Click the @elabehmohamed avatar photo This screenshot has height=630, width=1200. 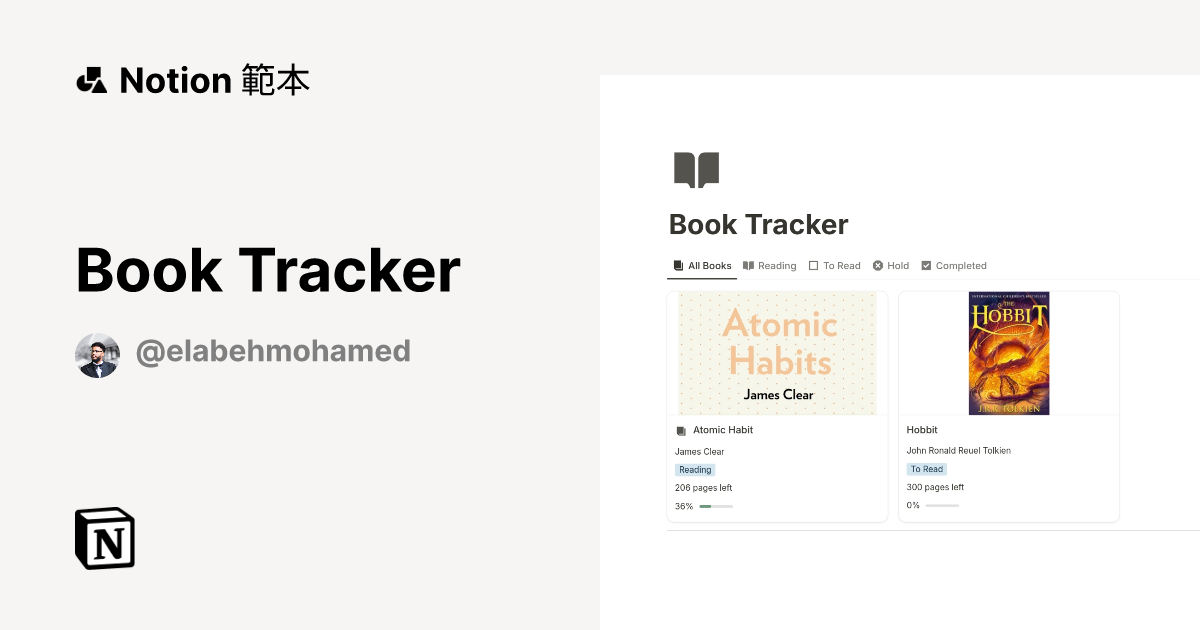(x=97, y=353)
